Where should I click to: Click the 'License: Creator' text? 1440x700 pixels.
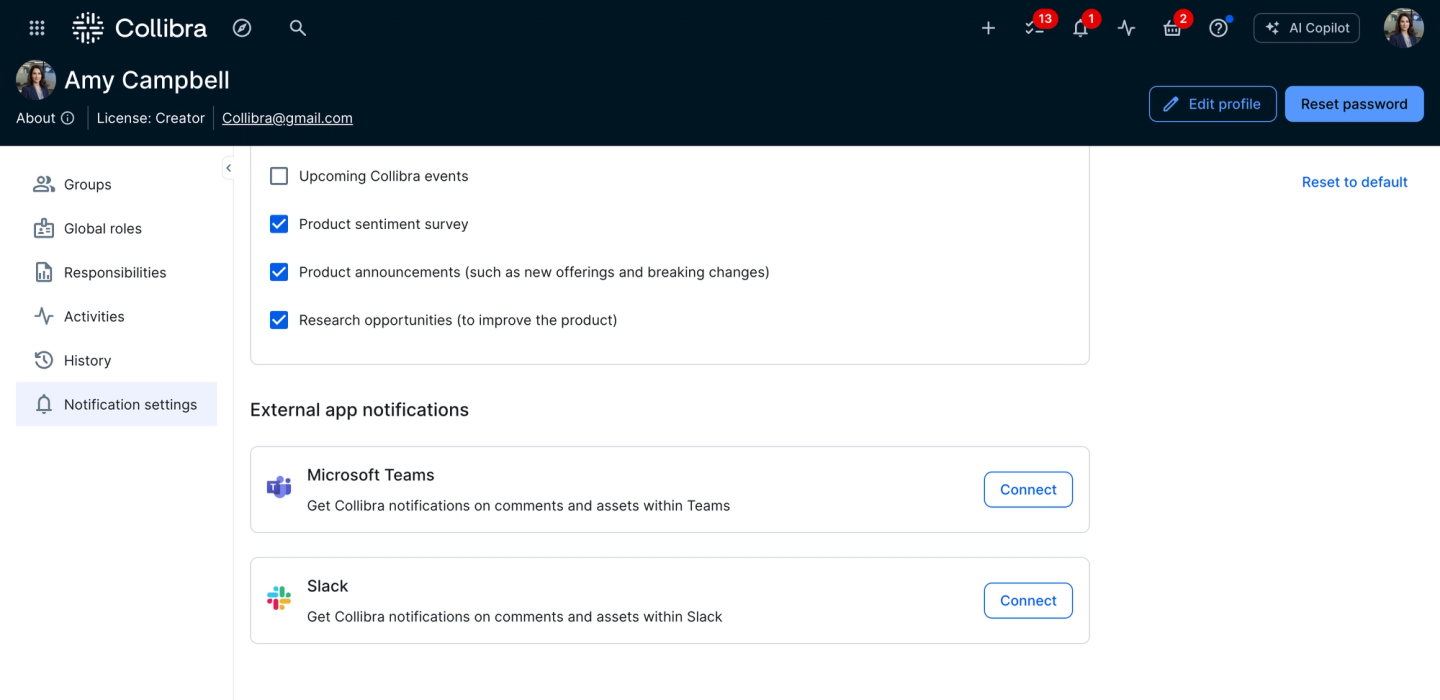[151, 118]
